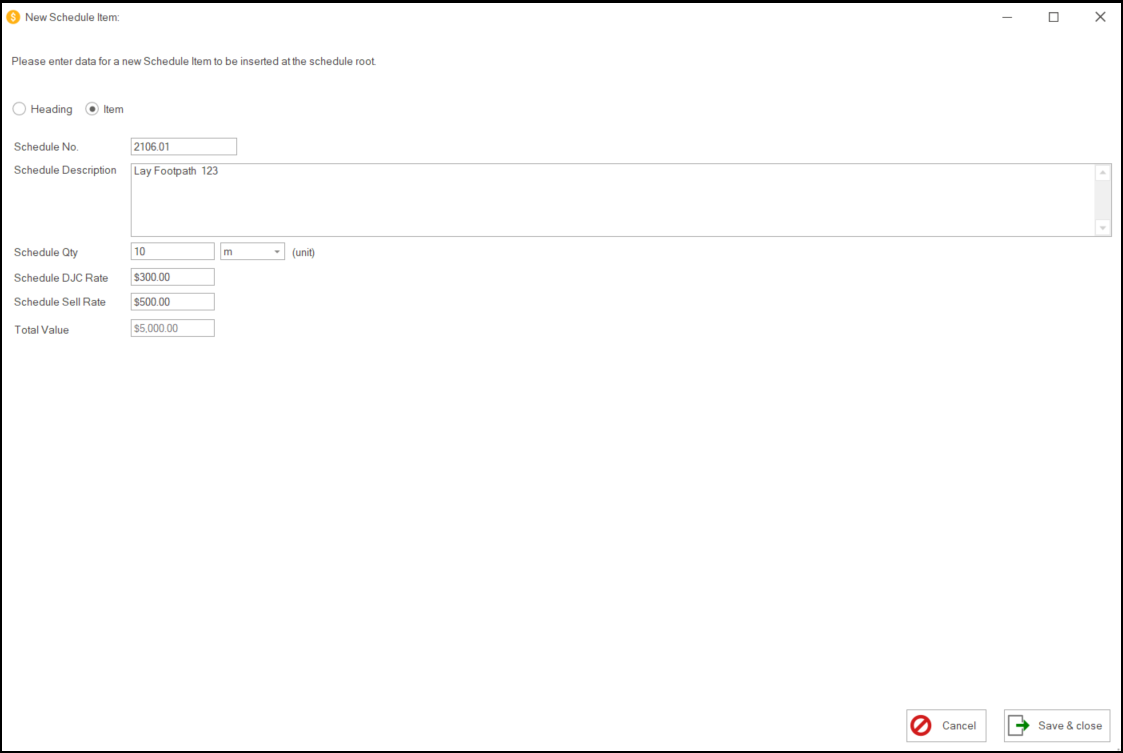This screenshot has width=1123, height=753.
Task: Click the Schedule Sell Rate label
Action: pos(59,302)
